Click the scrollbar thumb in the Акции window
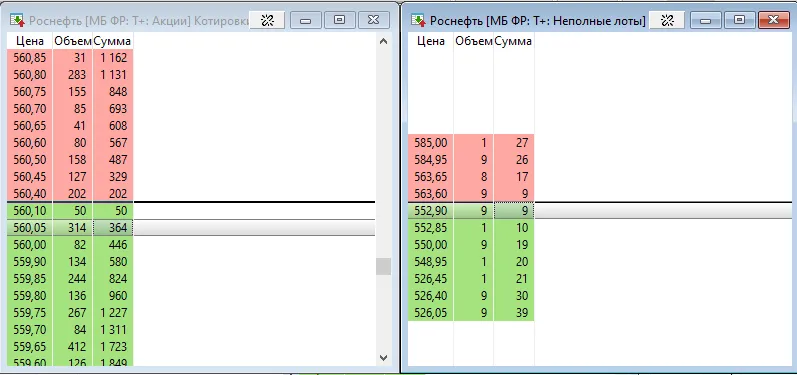The width and height of the screenshot is (797, 375). (383, 266)
